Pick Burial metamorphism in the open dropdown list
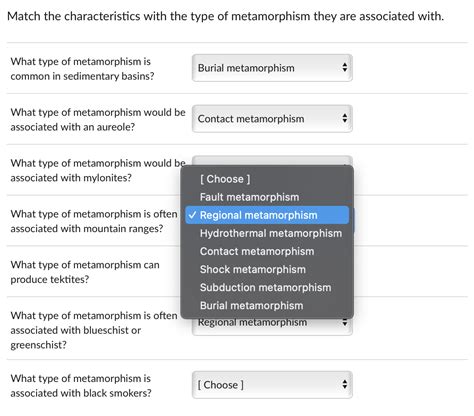 (x=251, y=305)
